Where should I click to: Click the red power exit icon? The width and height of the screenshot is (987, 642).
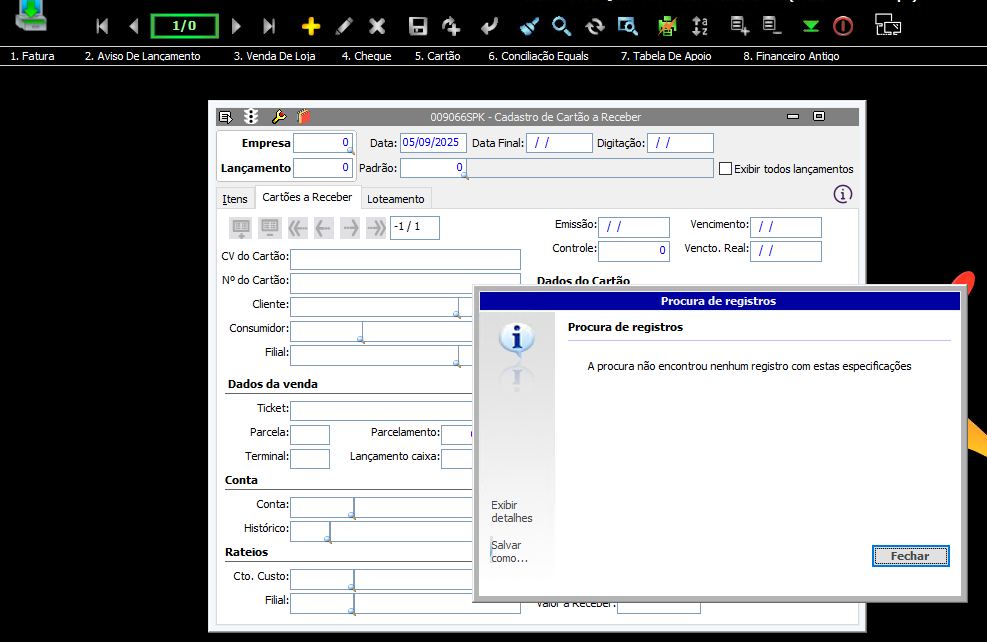point(843,26)
